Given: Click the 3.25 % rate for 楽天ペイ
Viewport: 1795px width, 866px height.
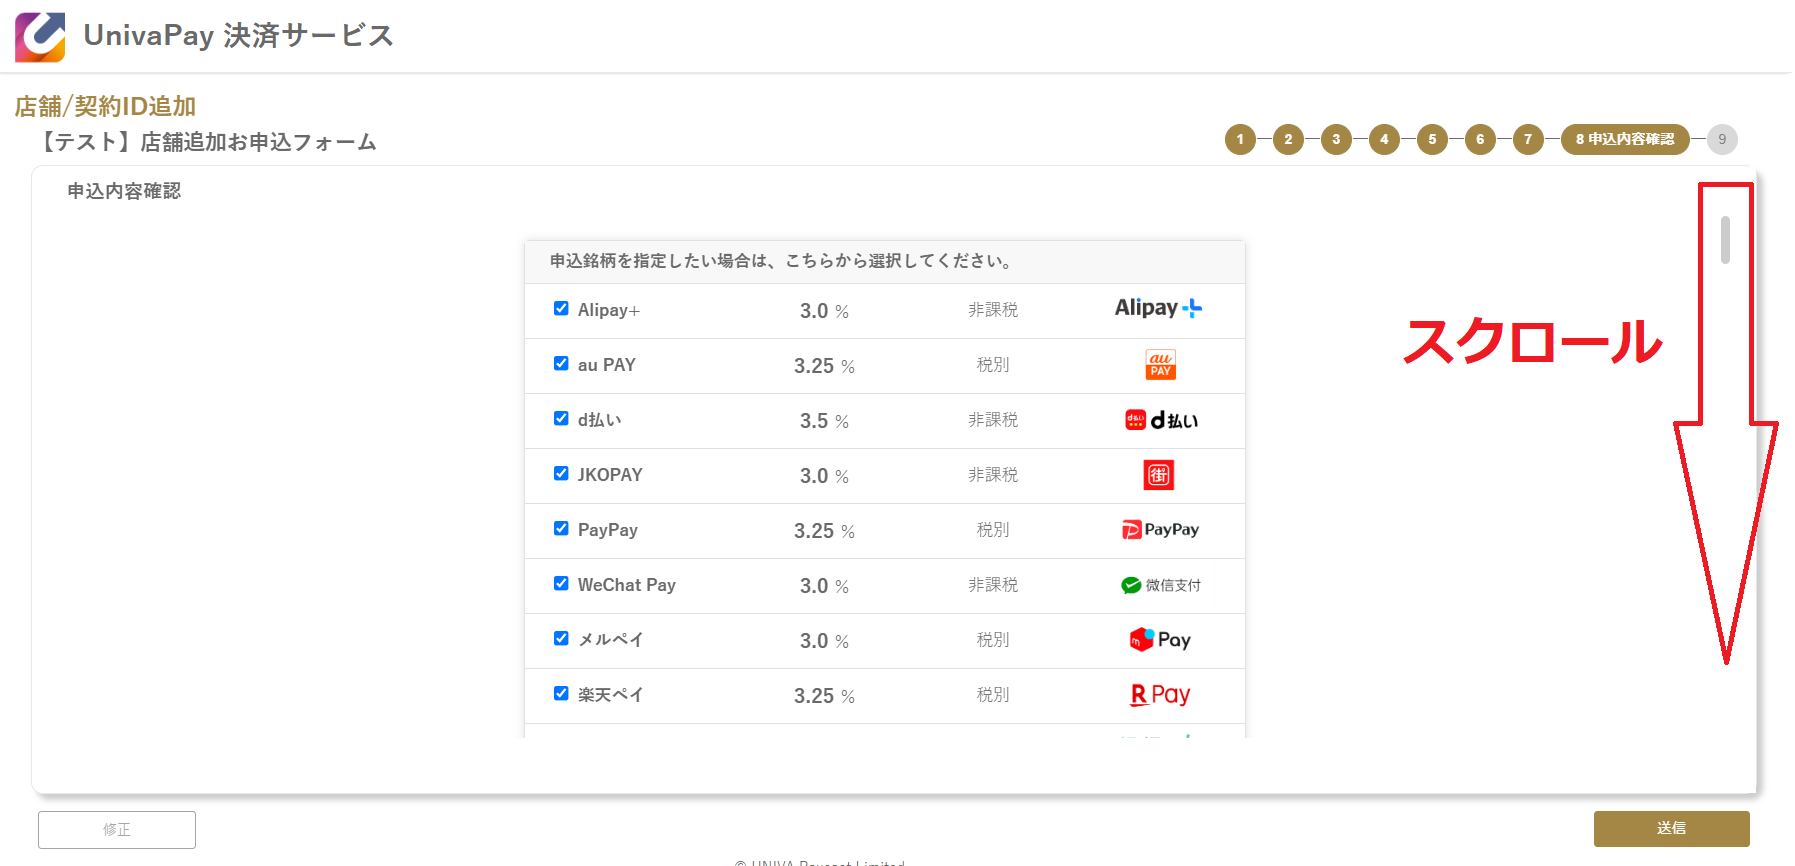Looking at the screenshot, I should tap(824, 696).
